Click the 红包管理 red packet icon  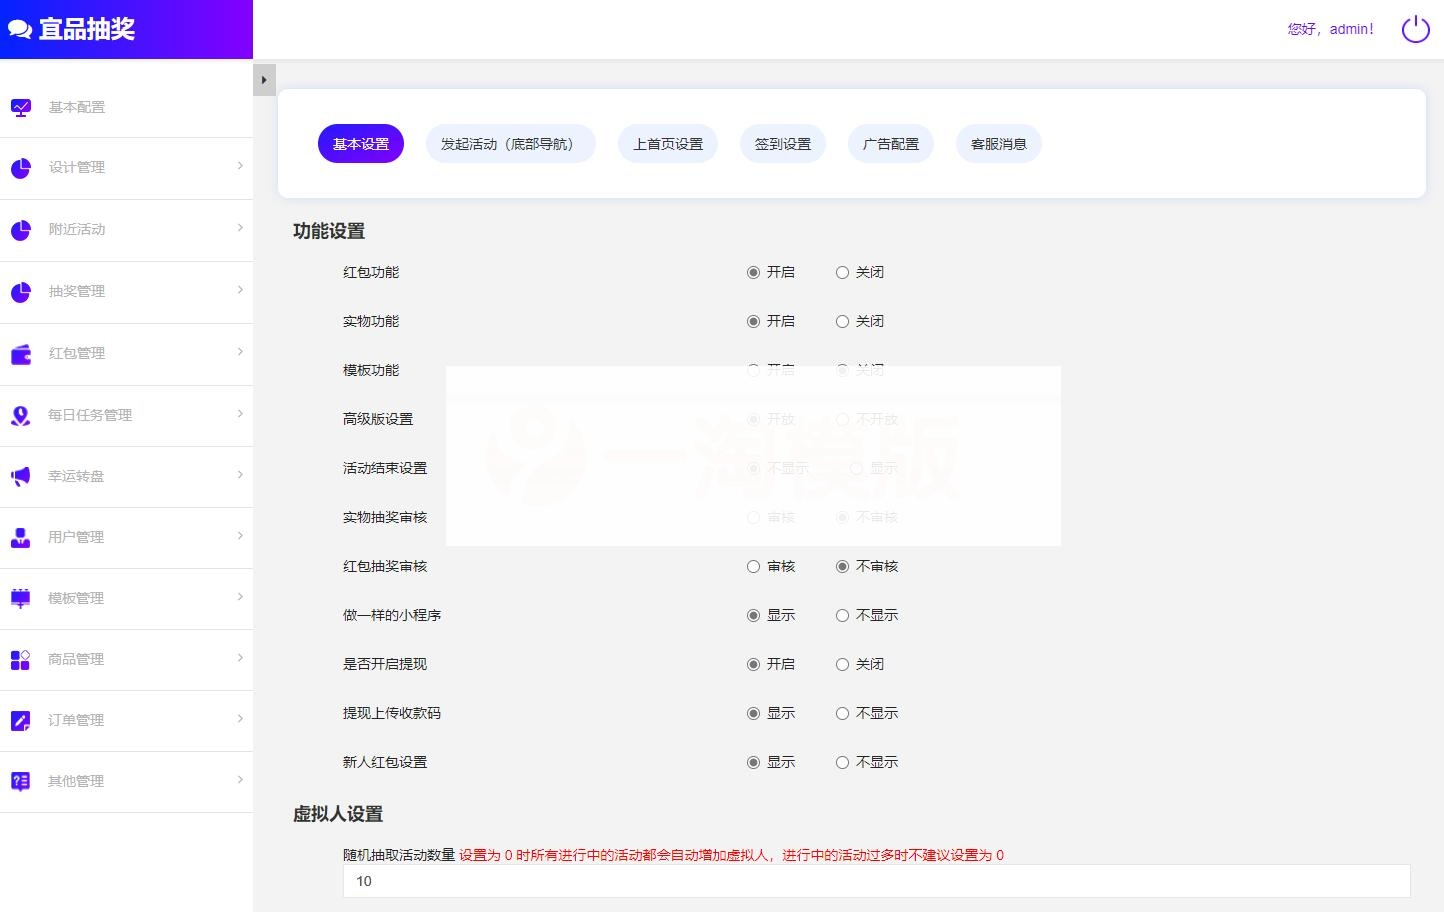[21, 353]
